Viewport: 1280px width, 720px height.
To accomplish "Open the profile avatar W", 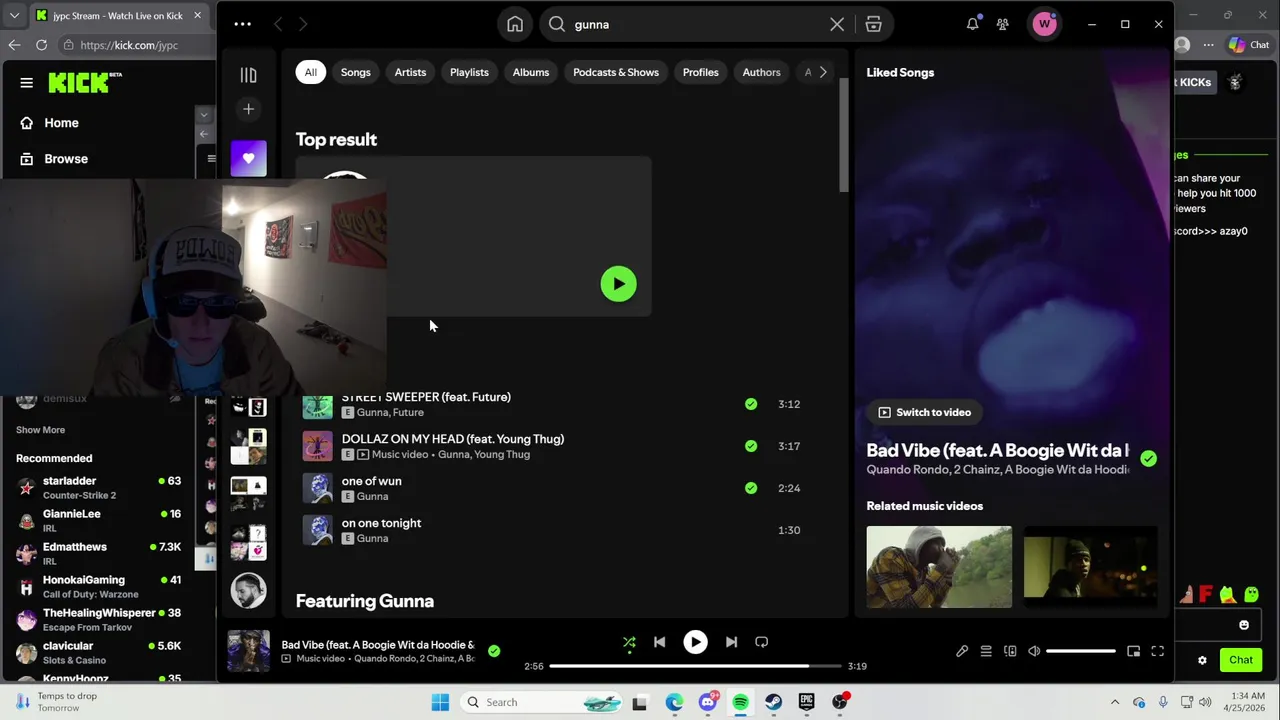I will coord(1045,24).
